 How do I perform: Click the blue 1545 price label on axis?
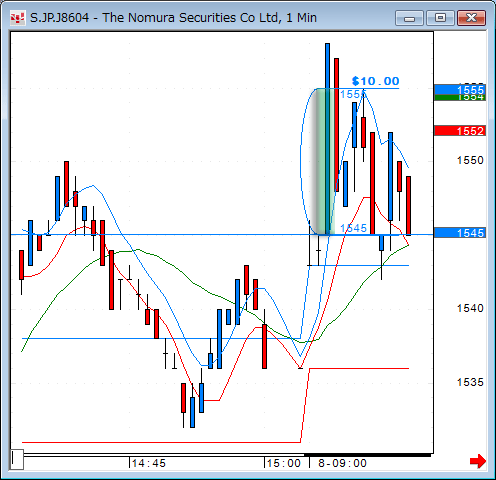click(460, 233)
